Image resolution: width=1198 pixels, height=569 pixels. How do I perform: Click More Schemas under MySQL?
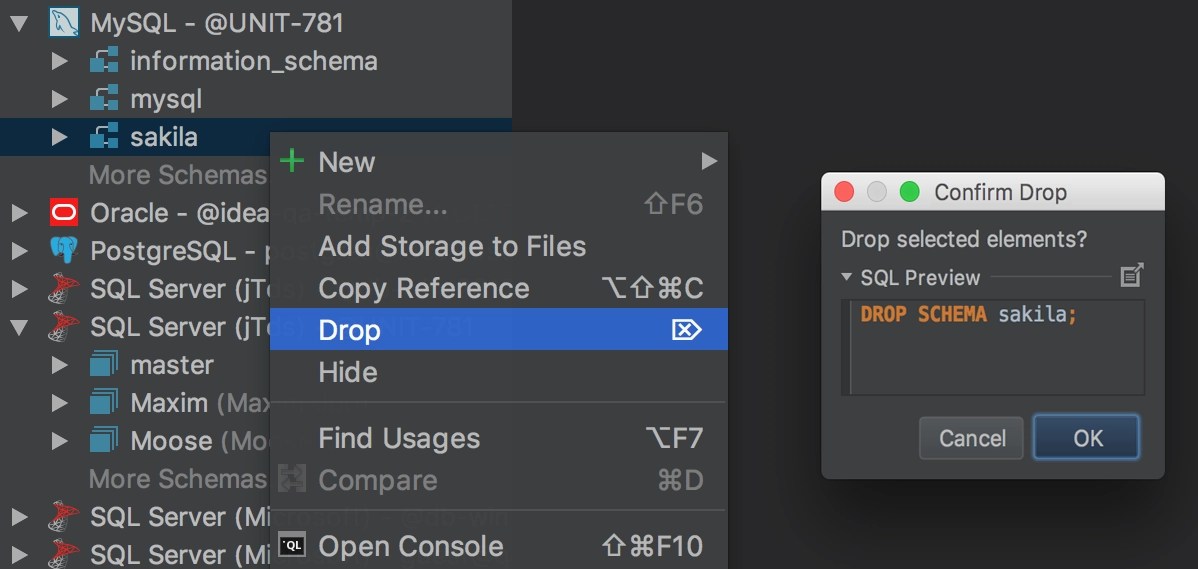pos(177,175)
